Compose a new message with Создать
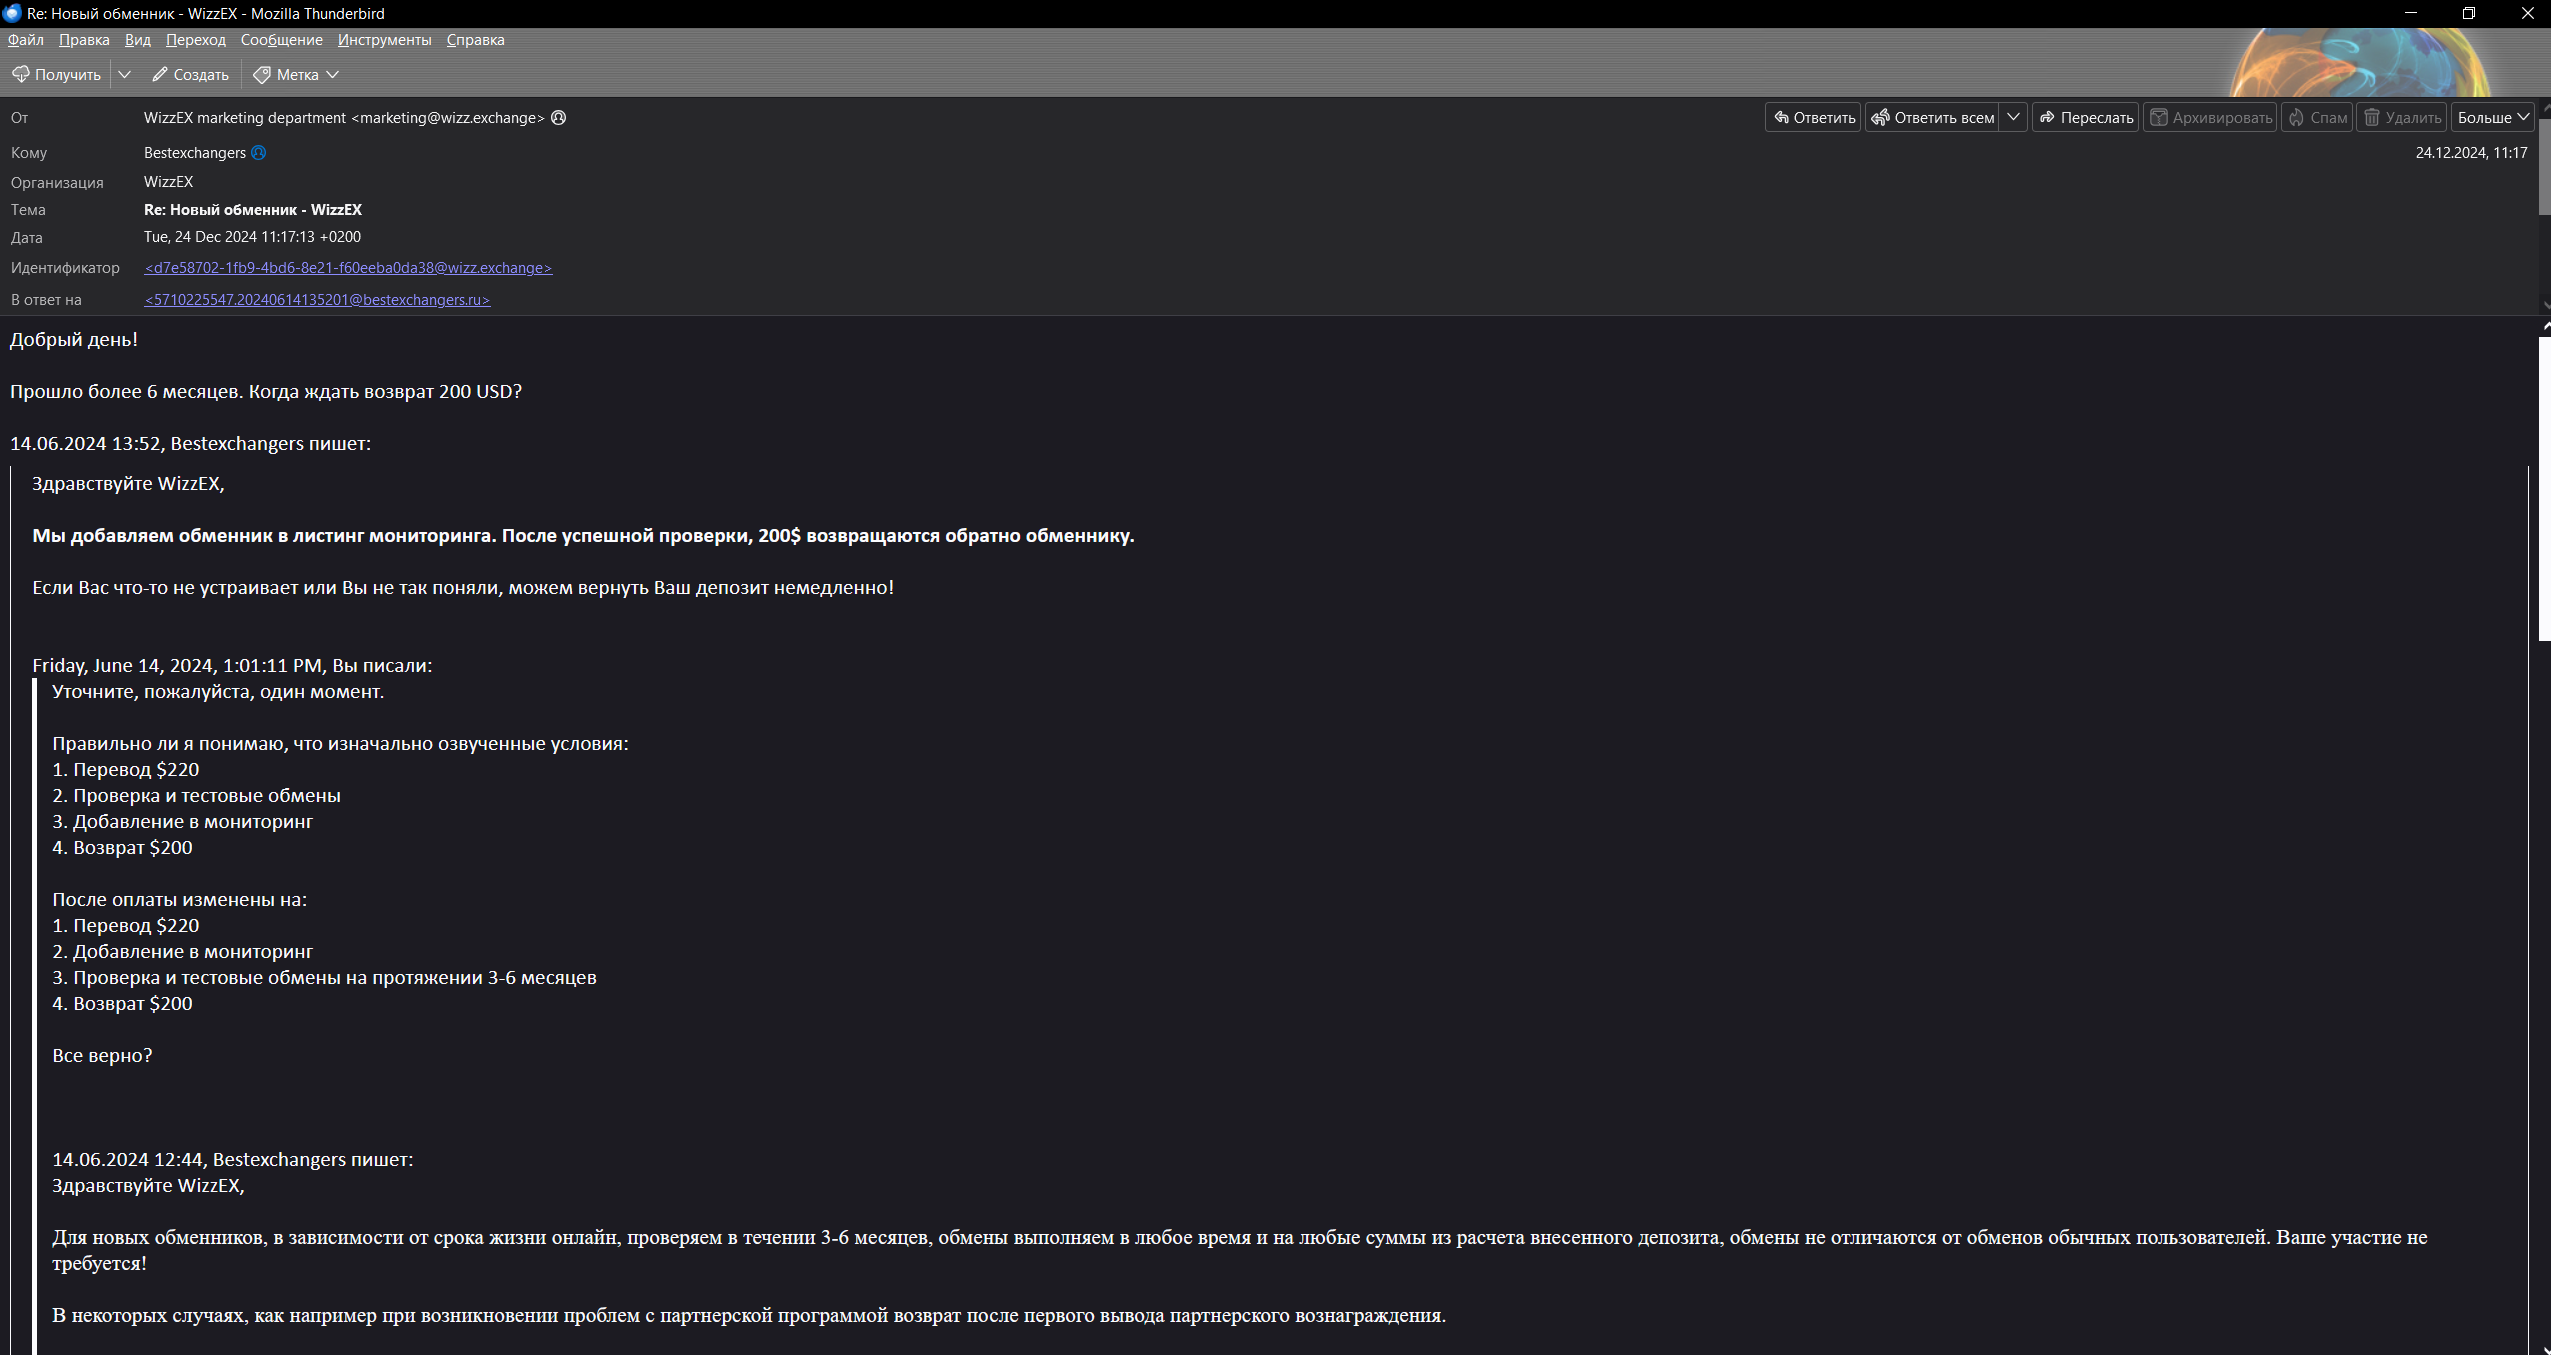Image resolution: width=2551 pixels, height=1355 pixels. pyautogui.click(x=190, y=75)
